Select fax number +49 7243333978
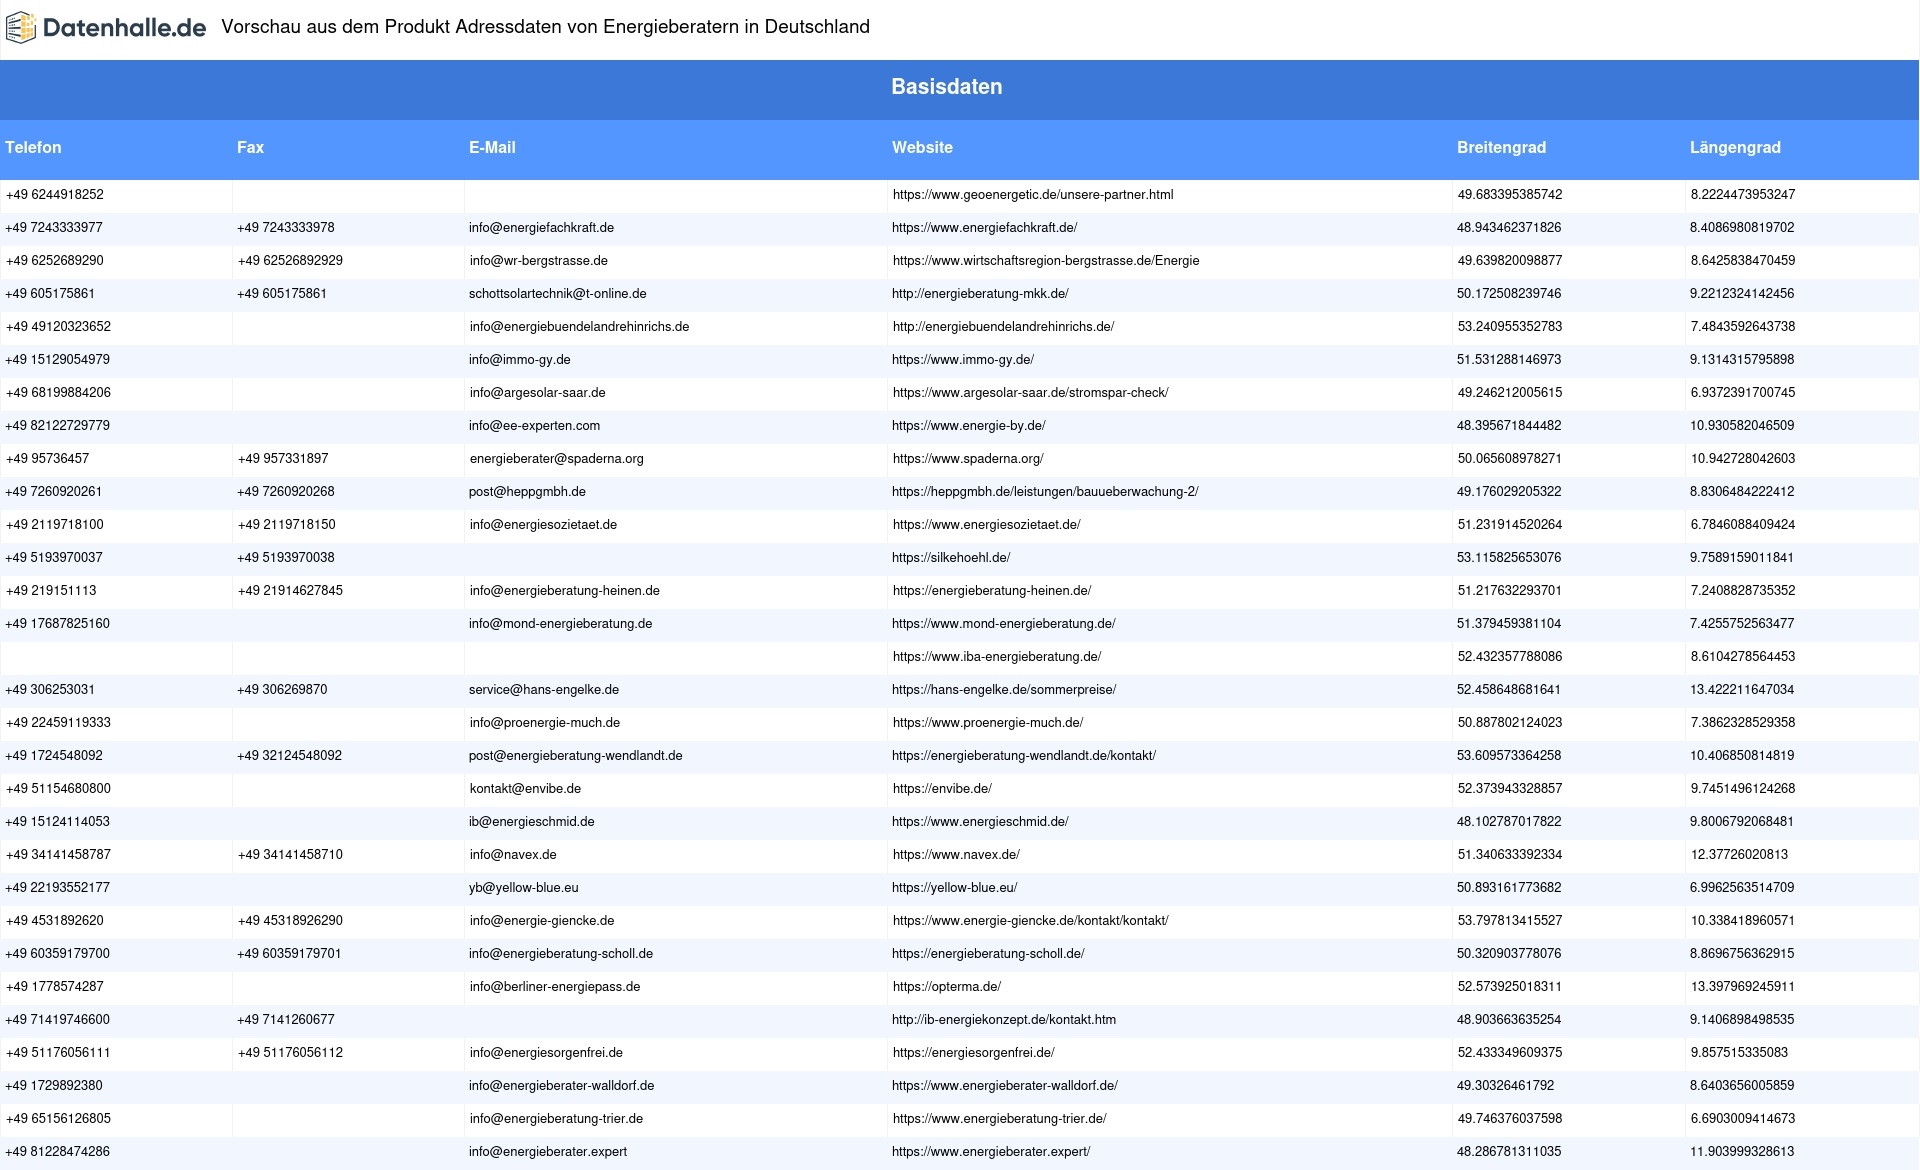 pyautogui.click(x=286, y=228)
